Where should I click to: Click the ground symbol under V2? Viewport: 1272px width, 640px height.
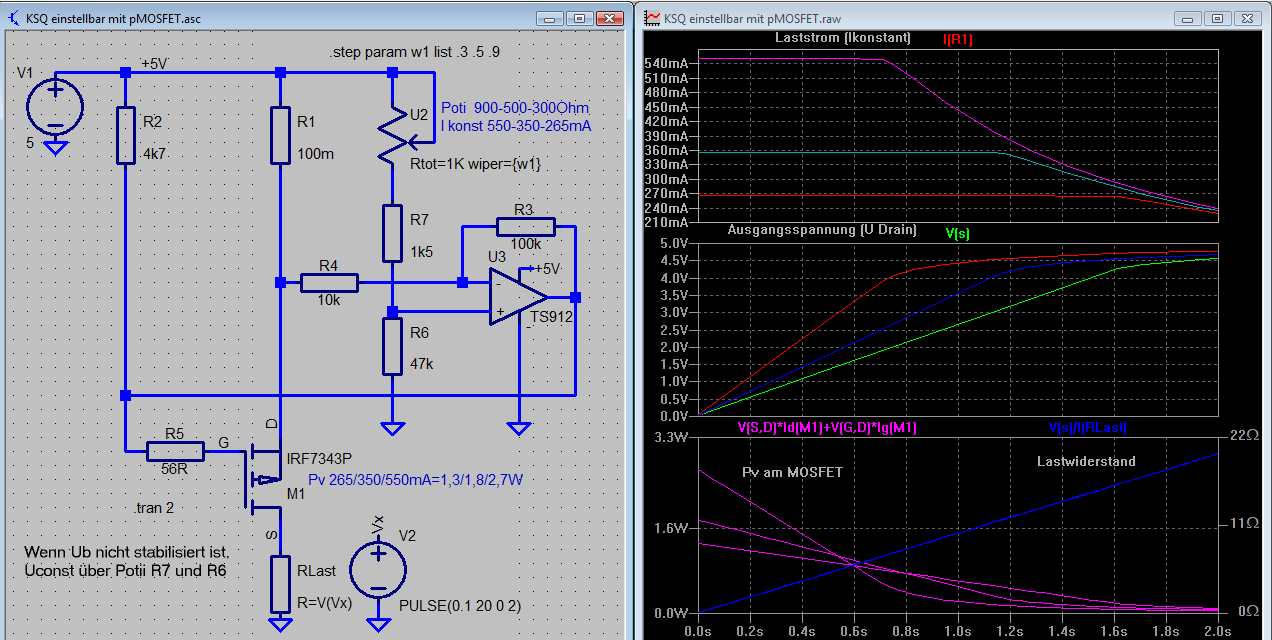point(378,625)
